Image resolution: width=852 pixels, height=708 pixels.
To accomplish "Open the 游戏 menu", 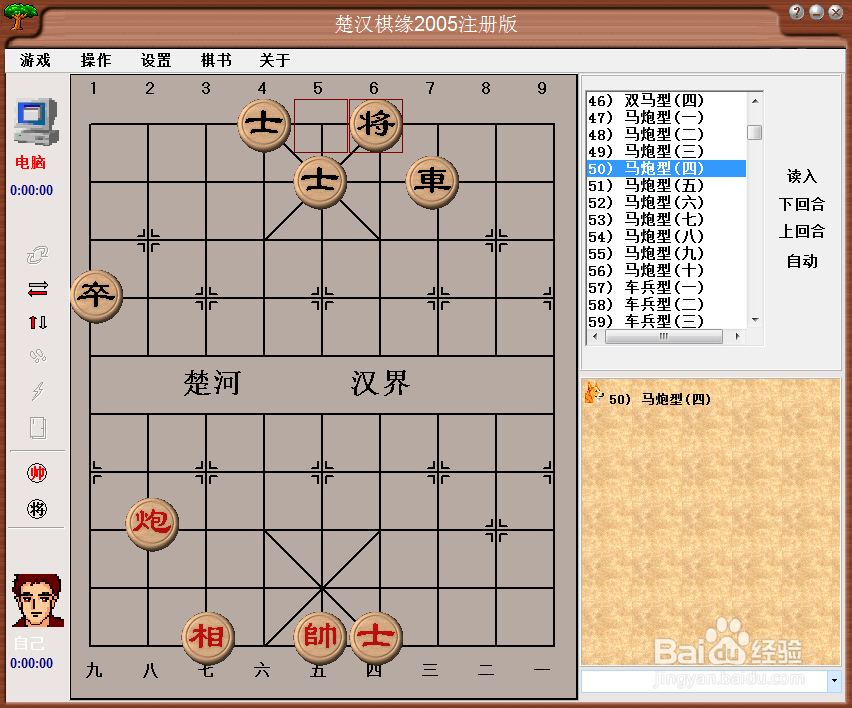I will point(35,60).
